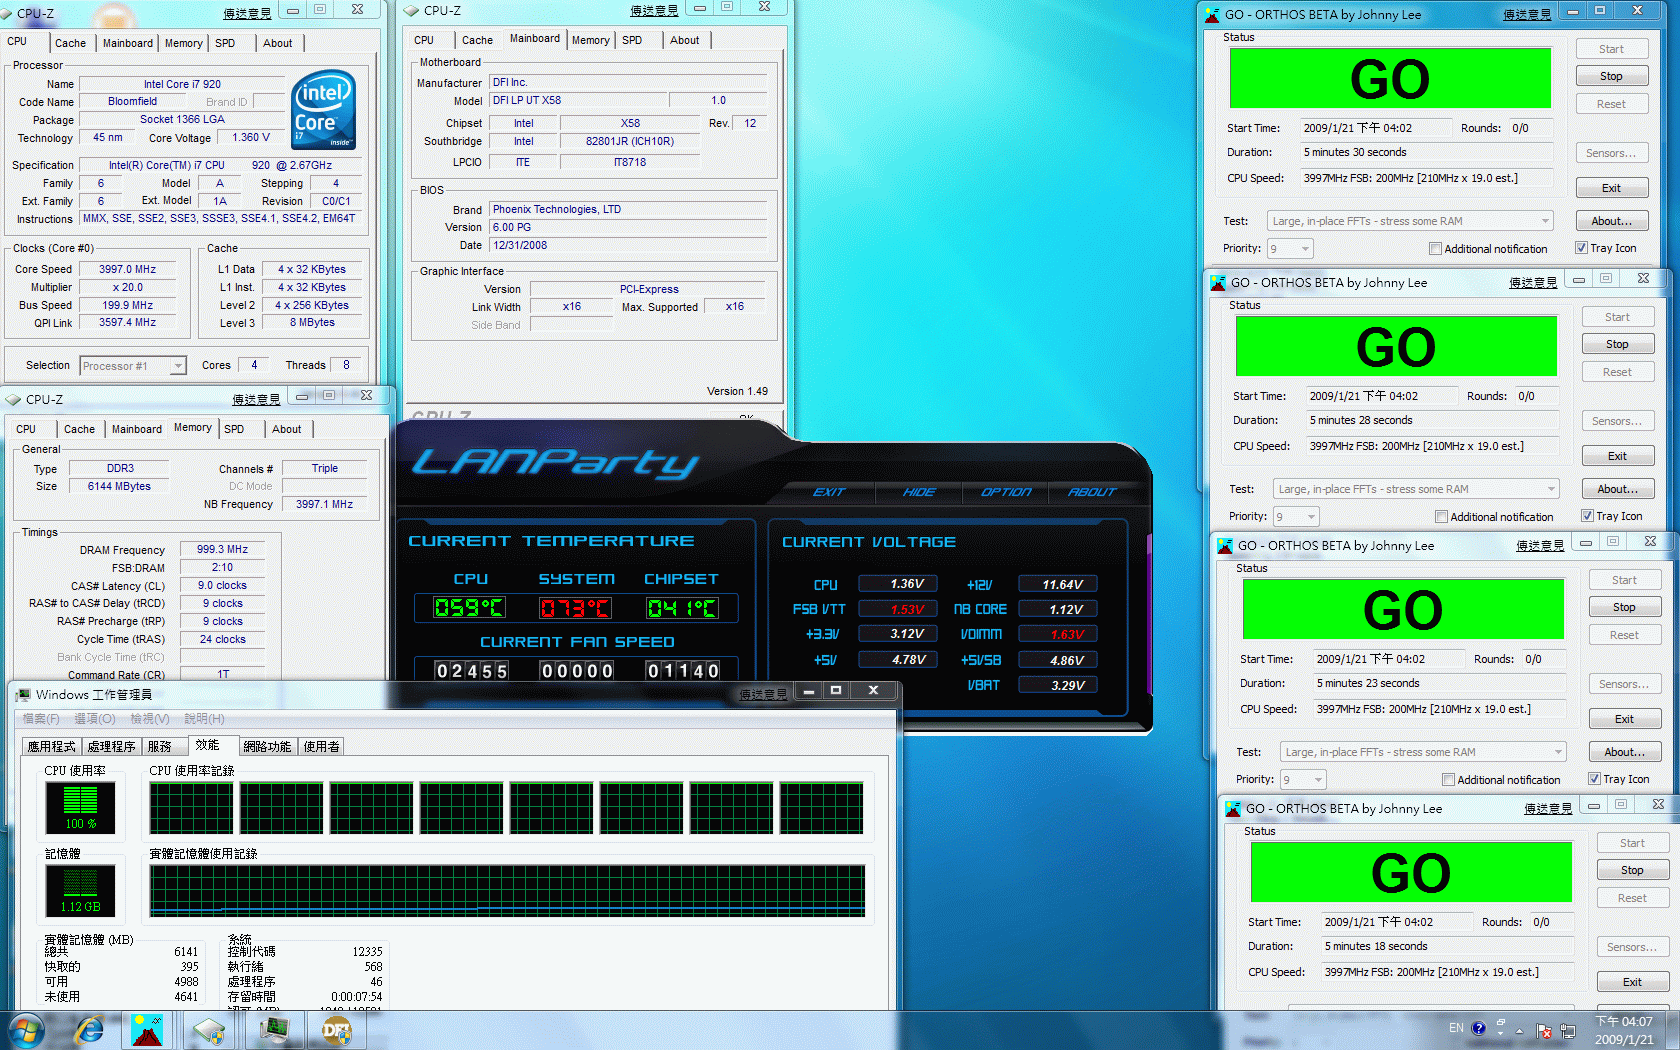
Task: Click the Task Manager taskbar monitor icon
Action: click(x=273, y=1030)
